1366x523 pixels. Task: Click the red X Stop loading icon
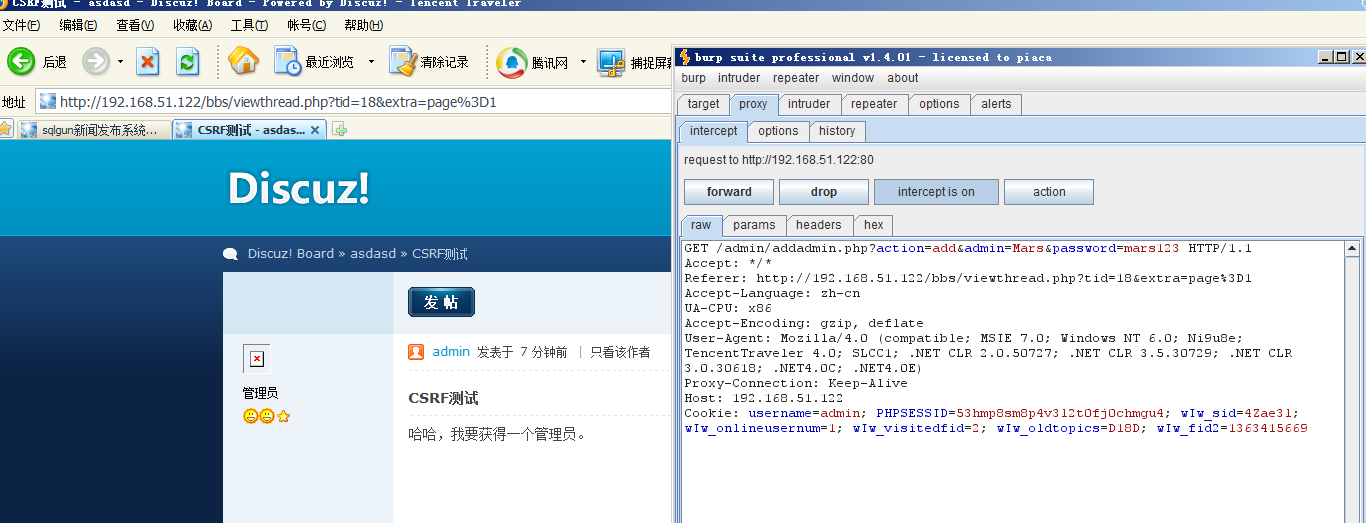[x=148, y=62]
